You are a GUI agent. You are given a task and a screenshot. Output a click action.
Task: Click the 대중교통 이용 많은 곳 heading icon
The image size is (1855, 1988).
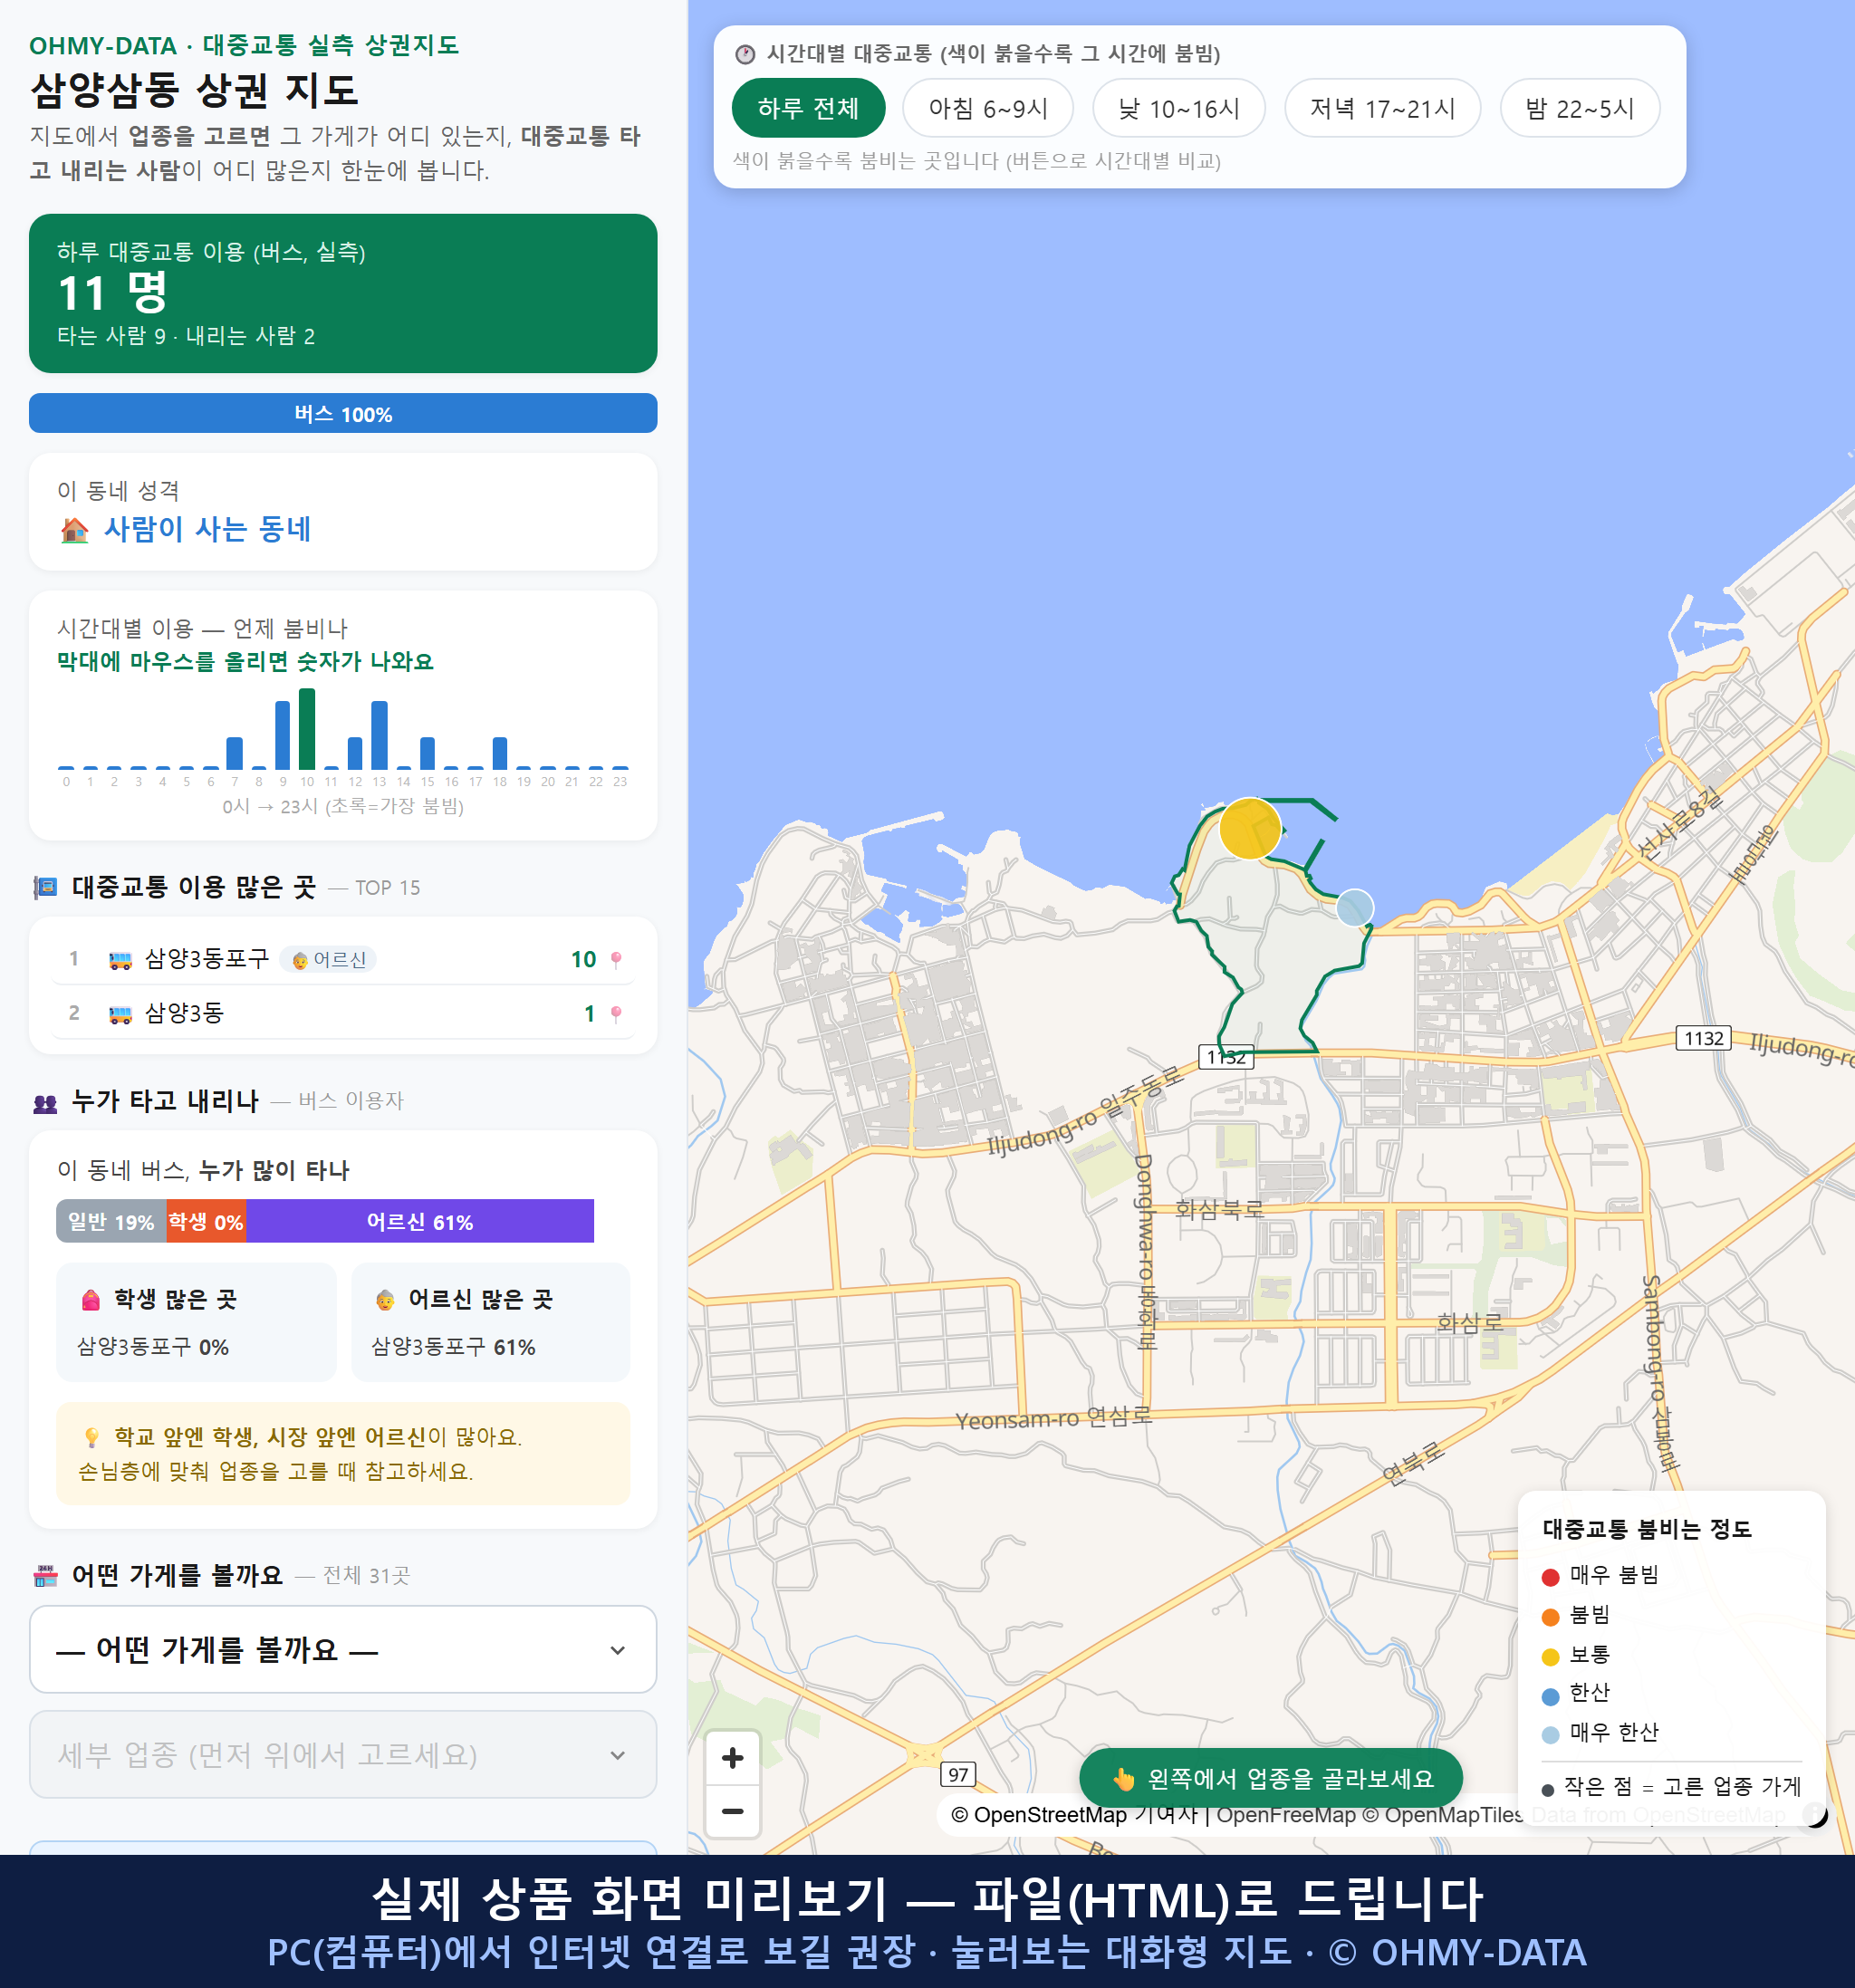point(45,887)
